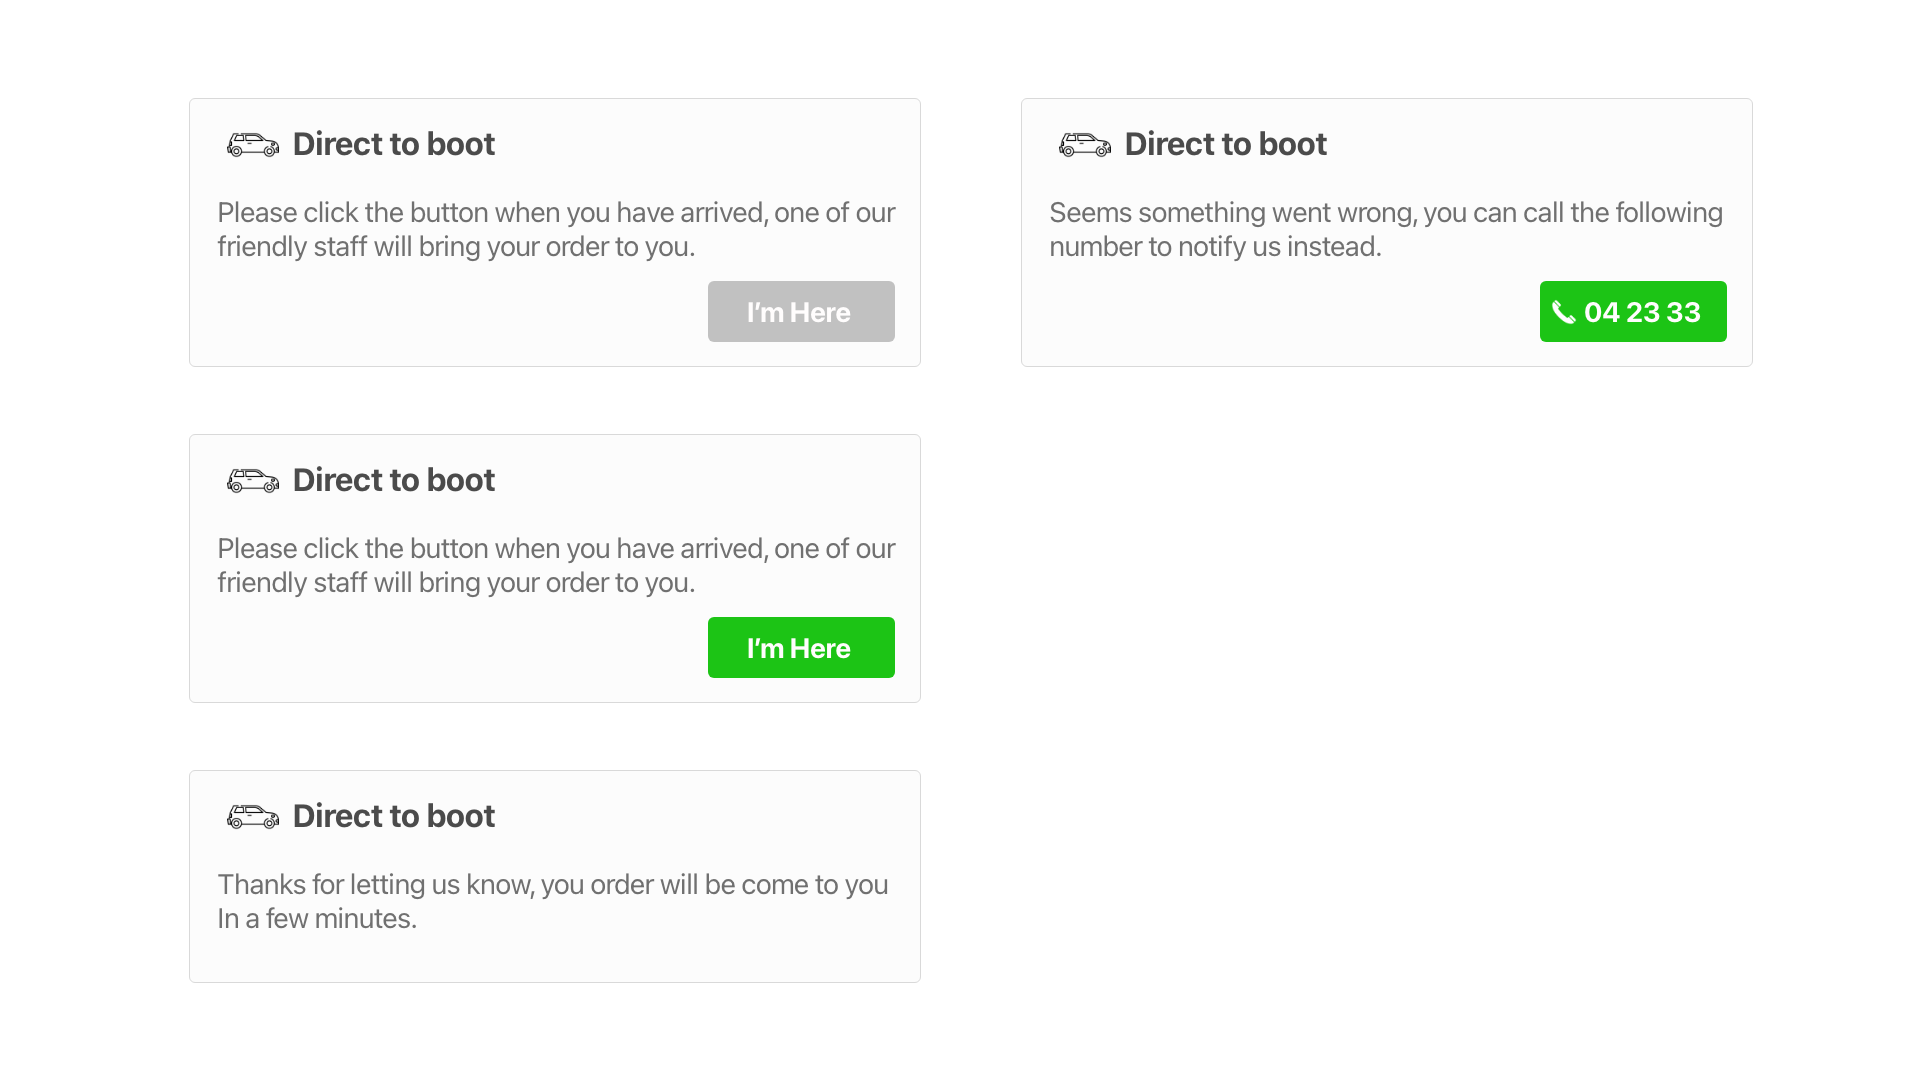The height and width of the screenshot is (1080, 1920).
Task: Call the number 04 23 33
Action: coord(1632,311)
